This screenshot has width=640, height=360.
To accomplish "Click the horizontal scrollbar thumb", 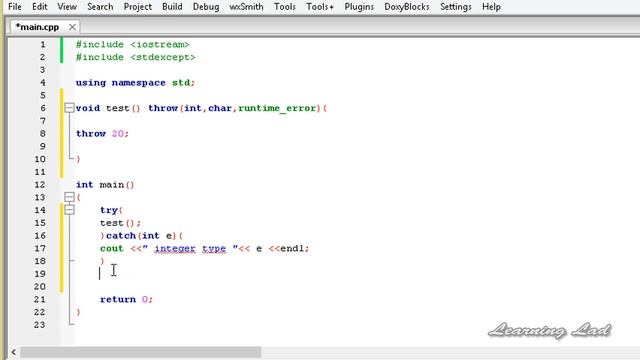I will coord(141,352).
